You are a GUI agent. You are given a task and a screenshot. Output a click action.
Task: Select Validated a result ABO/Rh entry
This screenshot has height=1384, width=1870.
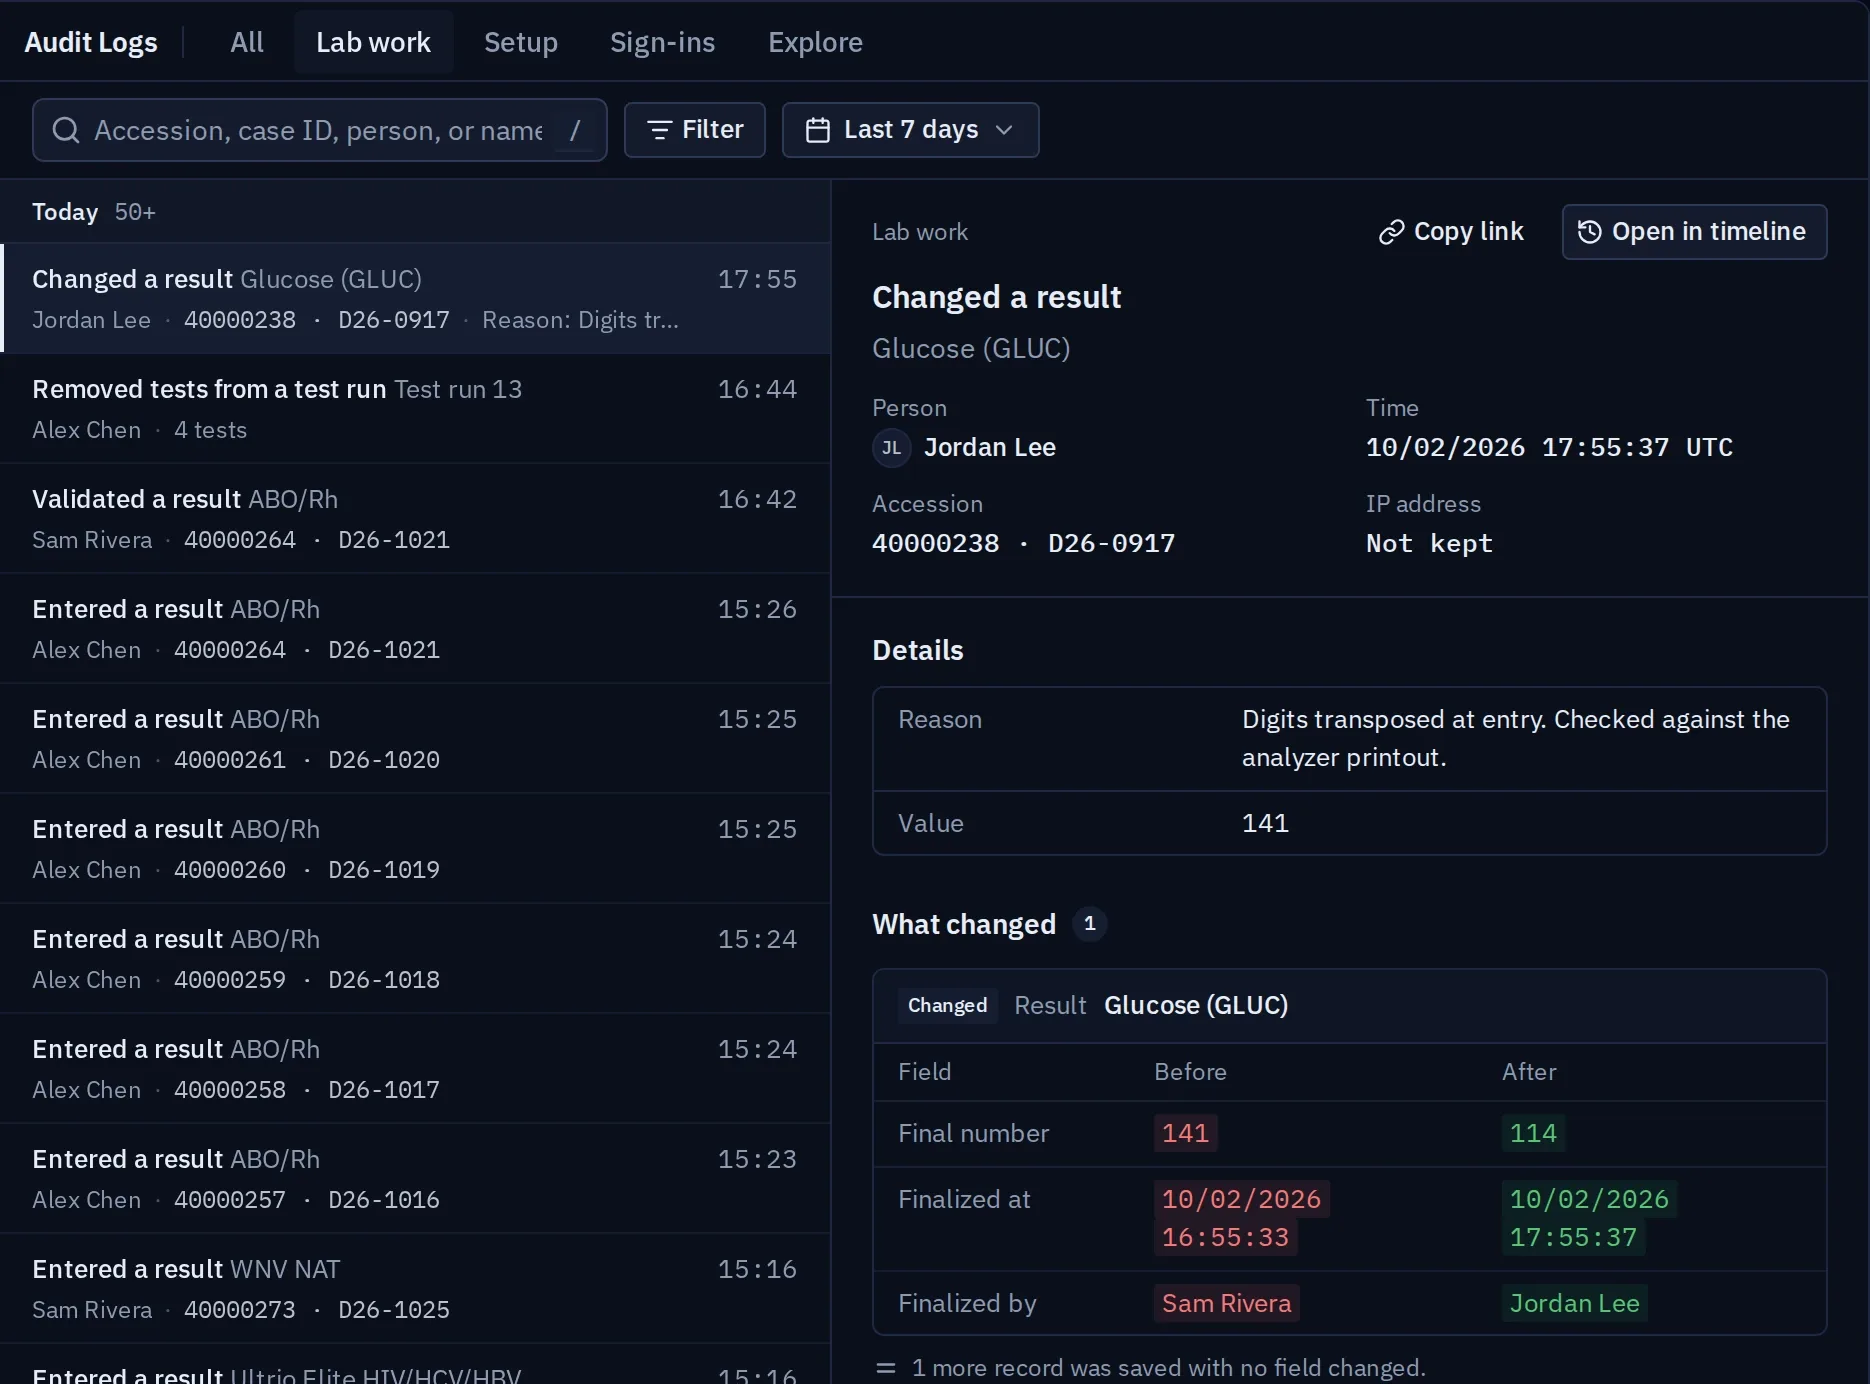(x=416, y=518)
